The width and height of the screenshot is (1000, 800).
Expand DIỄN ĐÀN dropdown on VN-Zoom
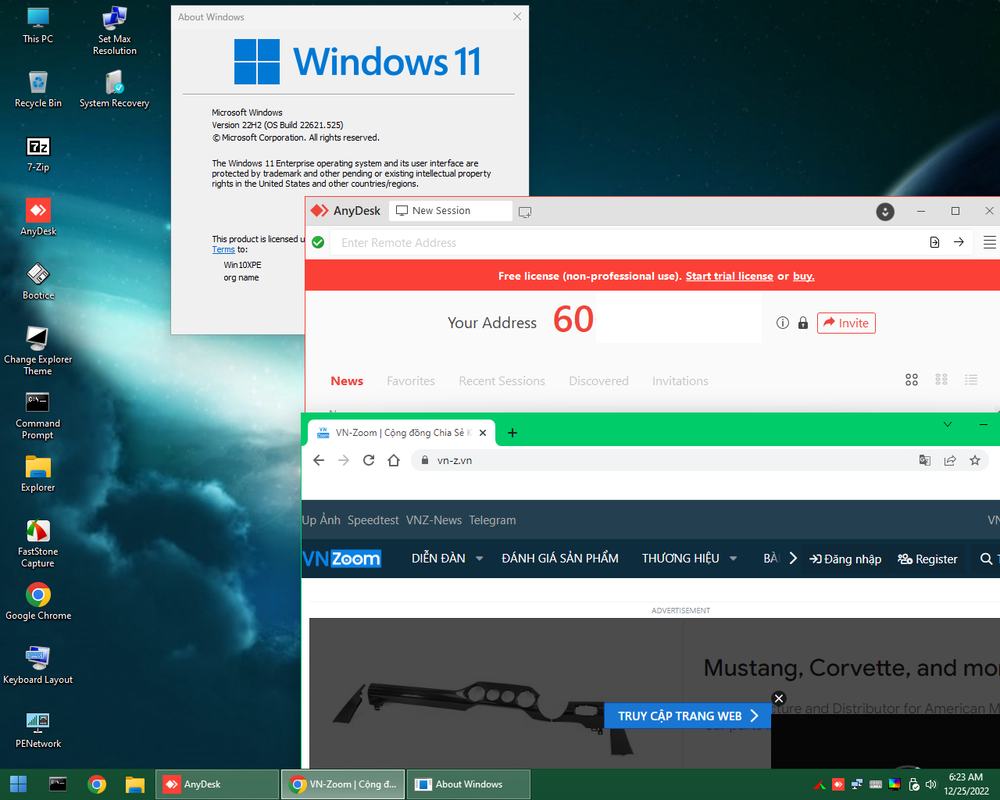479,559
